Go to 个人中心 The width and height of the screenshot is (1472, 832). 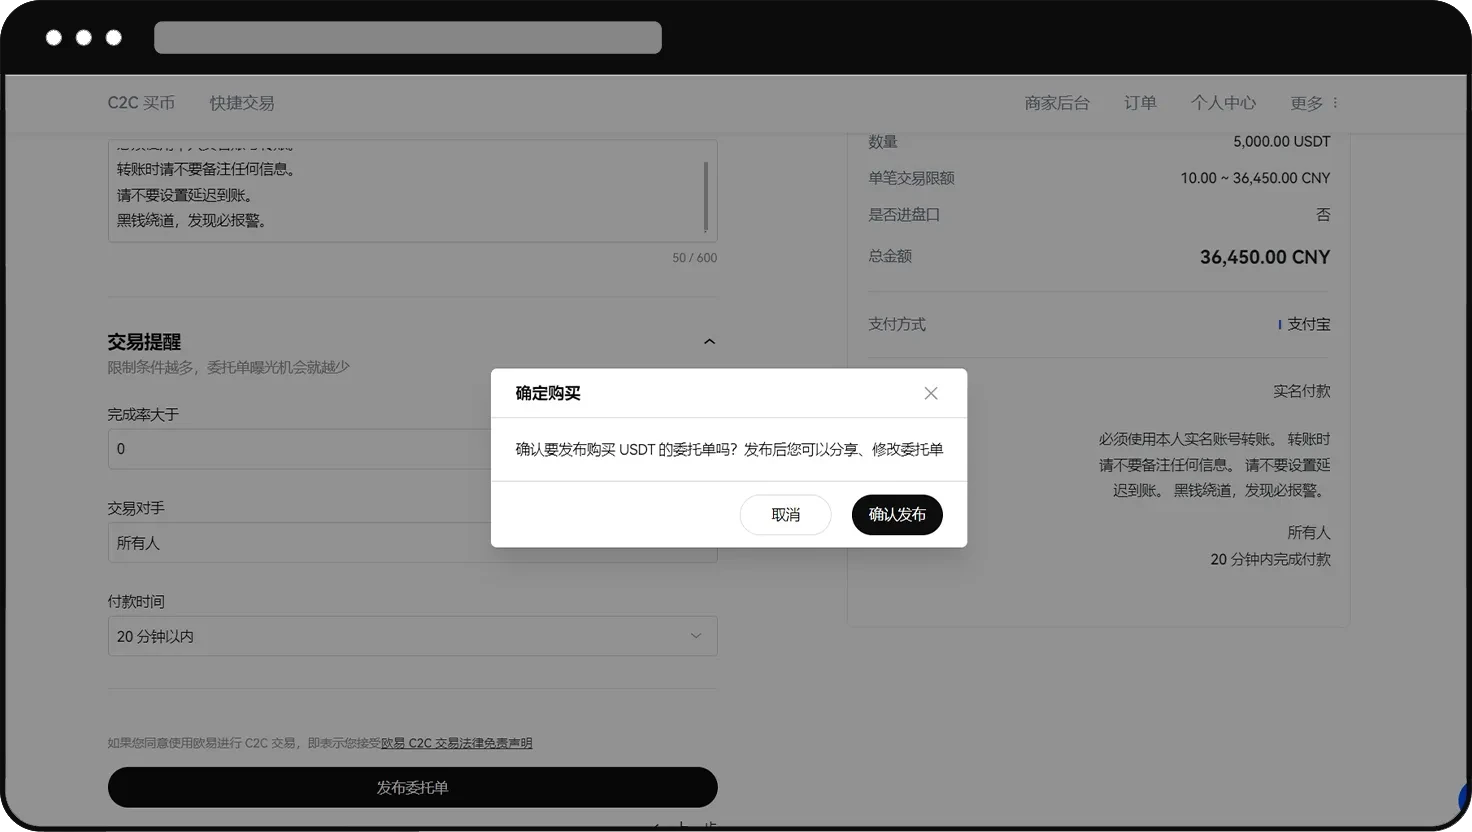1223,103
